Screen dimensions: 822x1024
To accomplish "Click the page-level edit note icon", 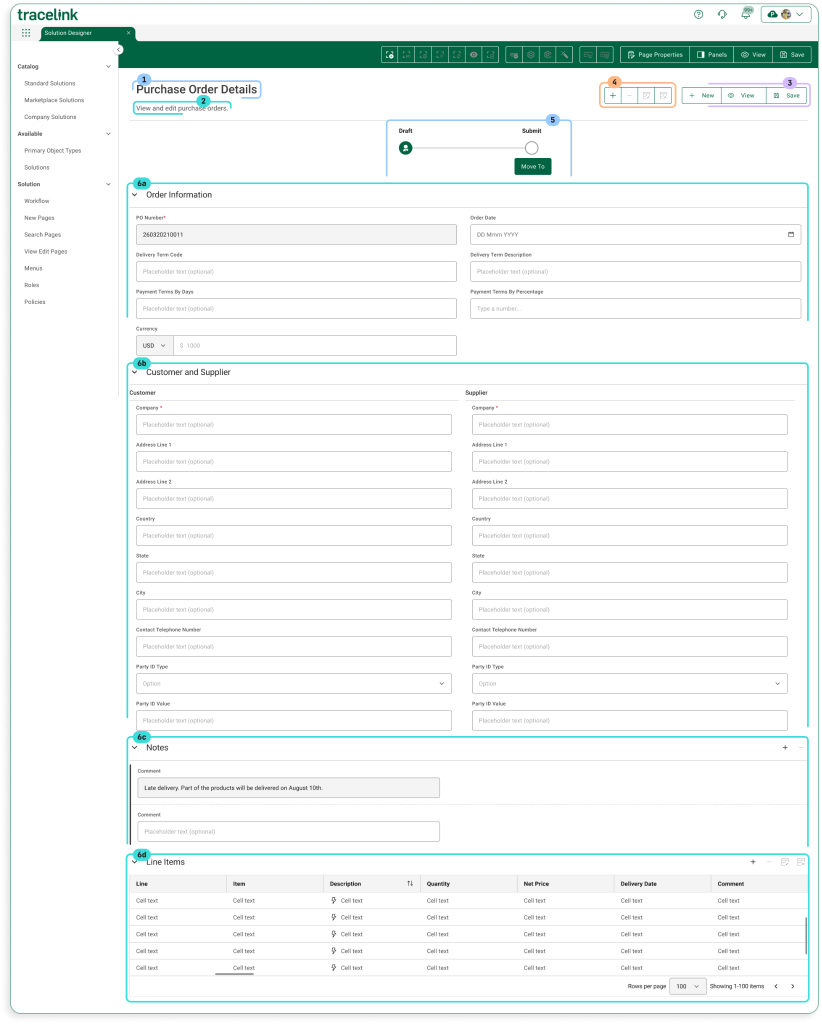I will tap(646, 95).
